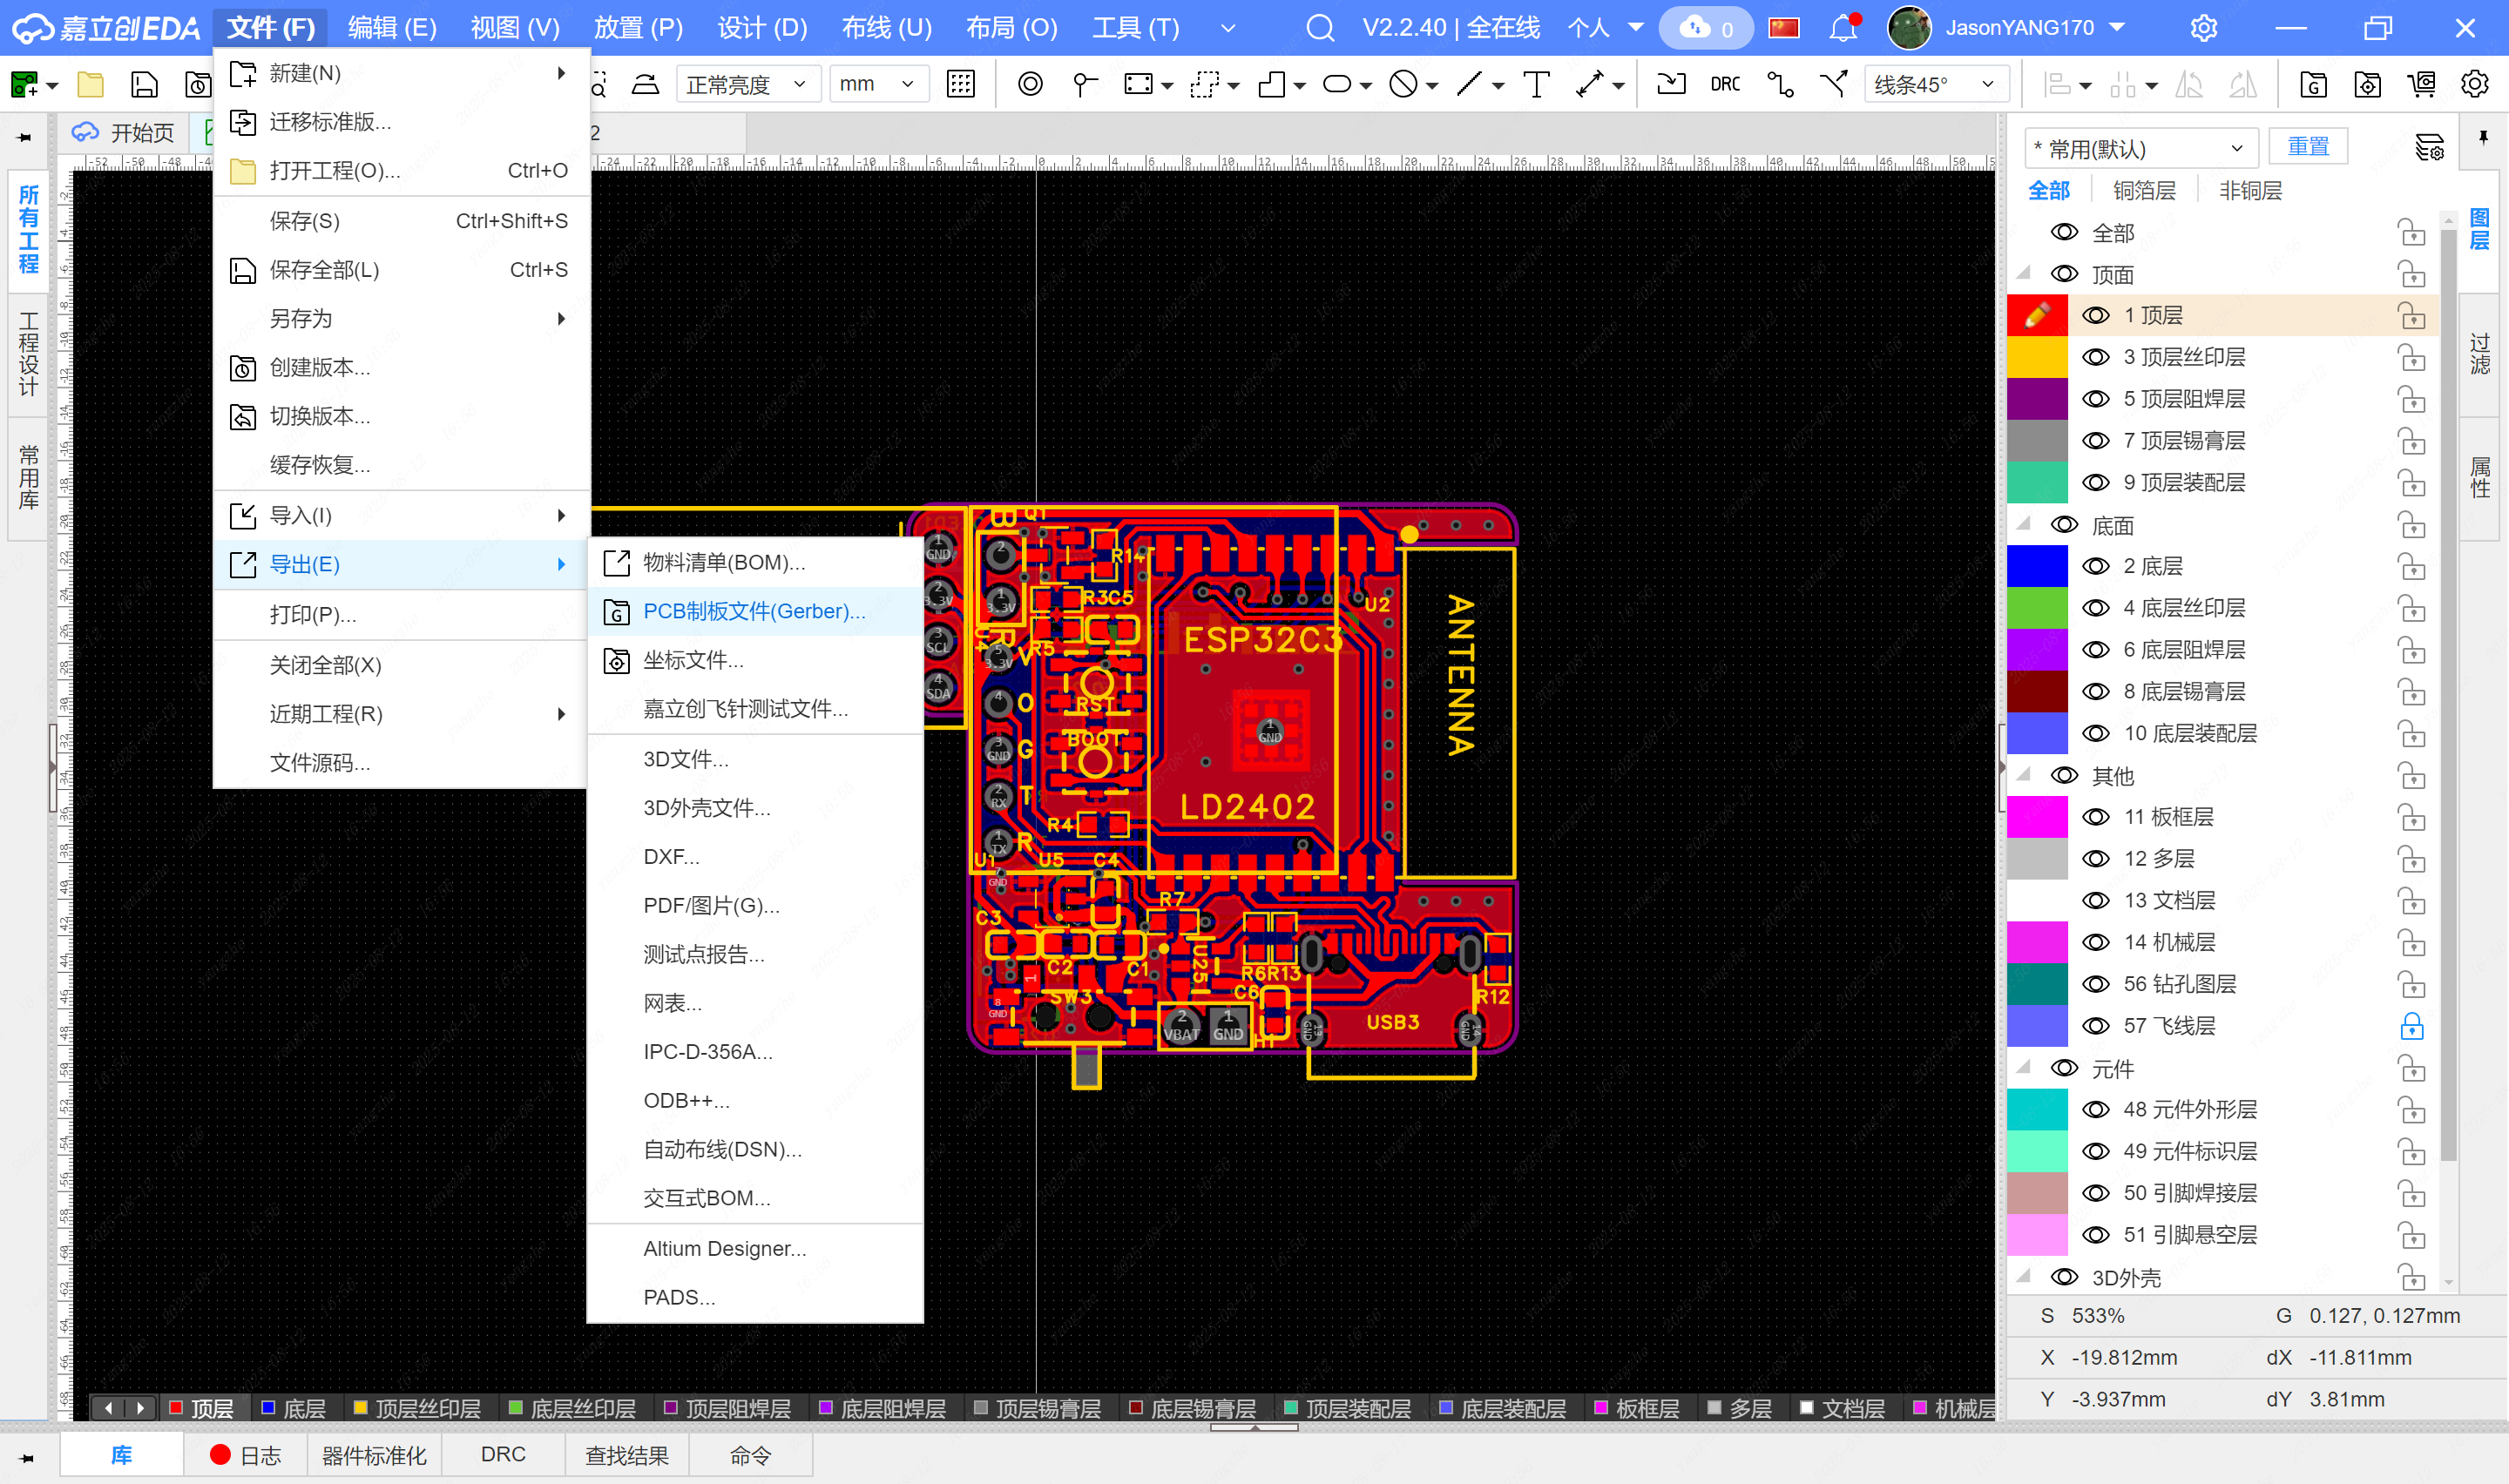Image resolution: width=2509 pixels, height=1484 pixels.
Task: Click the blue 2 底层 color swatch
Action: point(2037,567)
